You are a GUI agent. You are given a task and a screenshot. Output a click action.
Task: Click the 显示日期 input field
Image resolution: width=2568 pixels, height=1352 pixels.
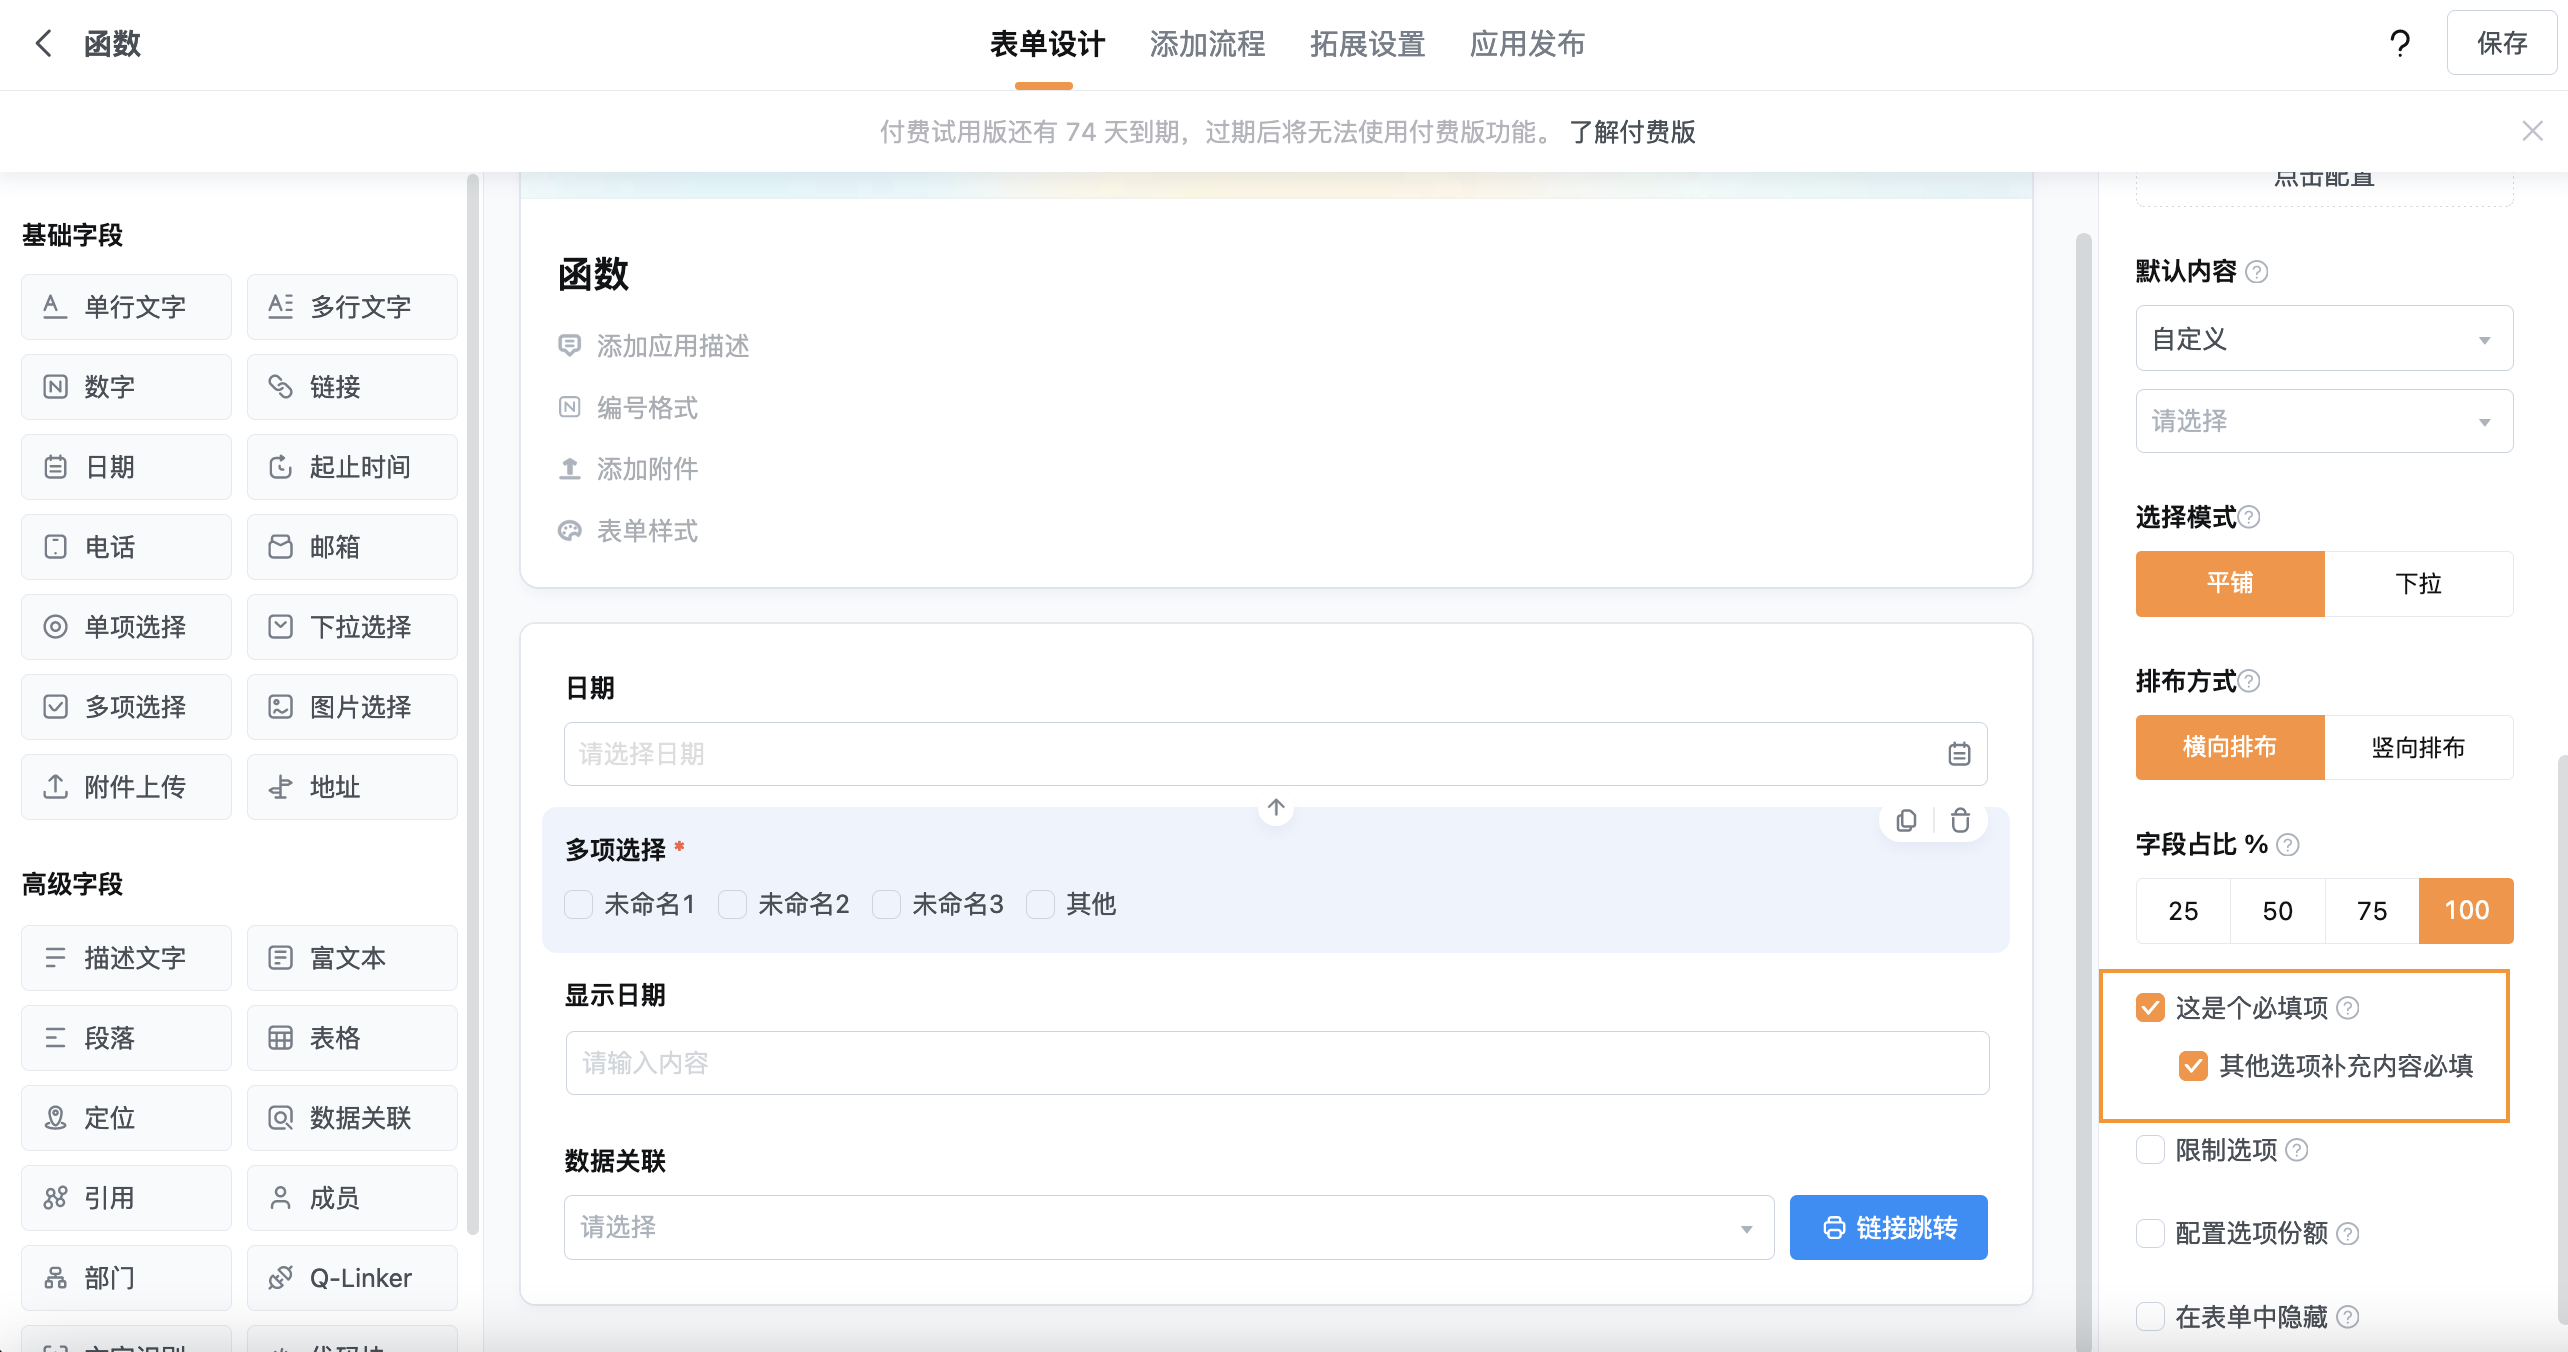[1277, 1062]
